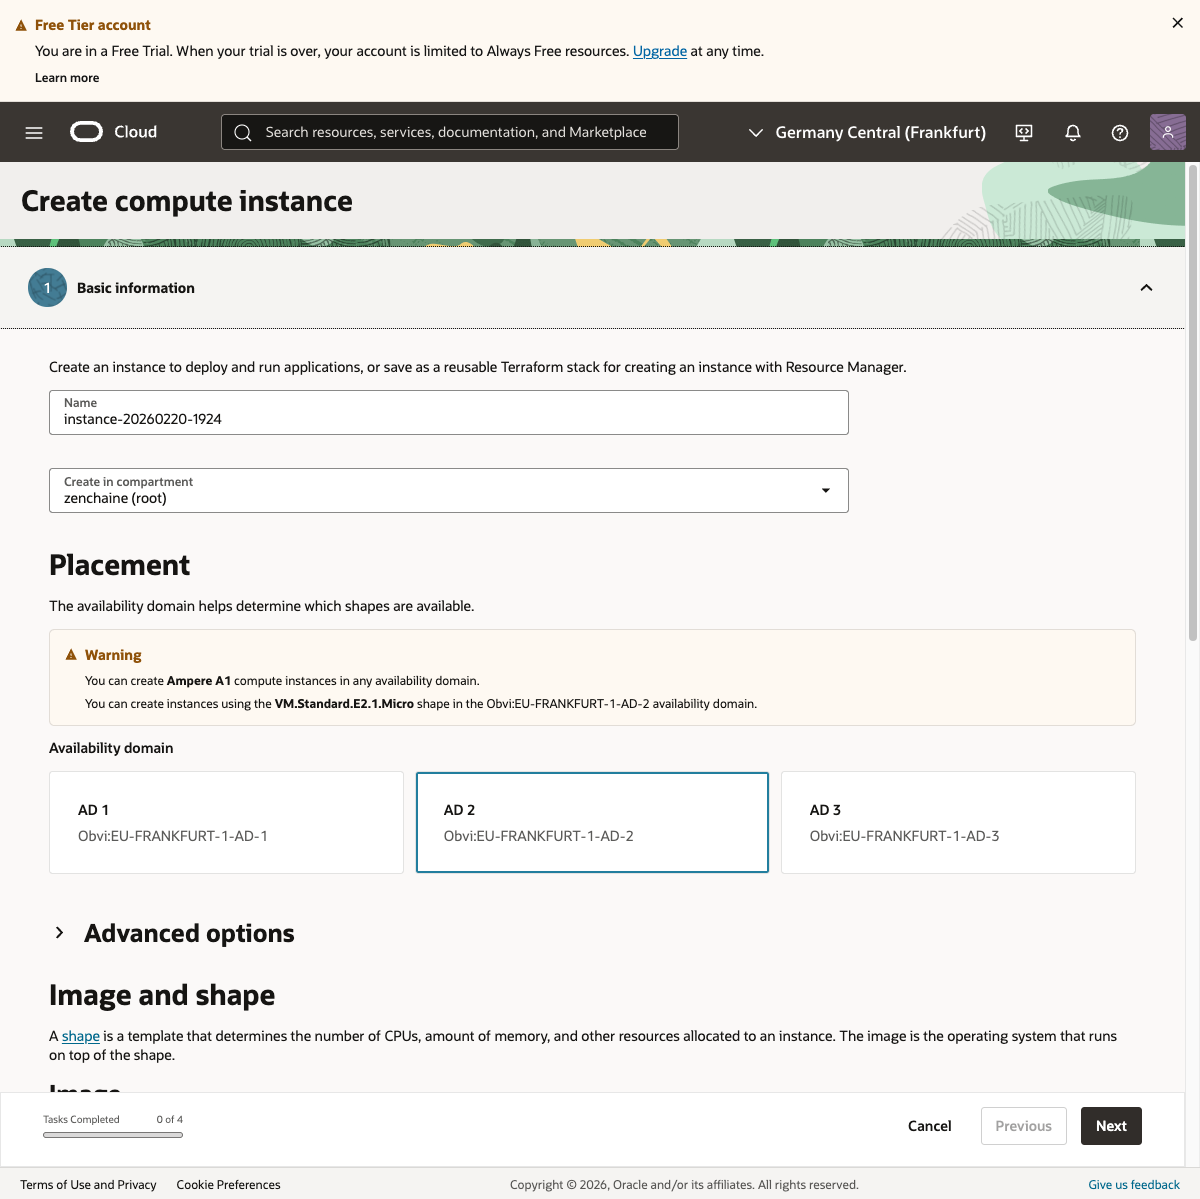
Task: Dismiss the Free Tier account banner
Action: pos(1177,23)
